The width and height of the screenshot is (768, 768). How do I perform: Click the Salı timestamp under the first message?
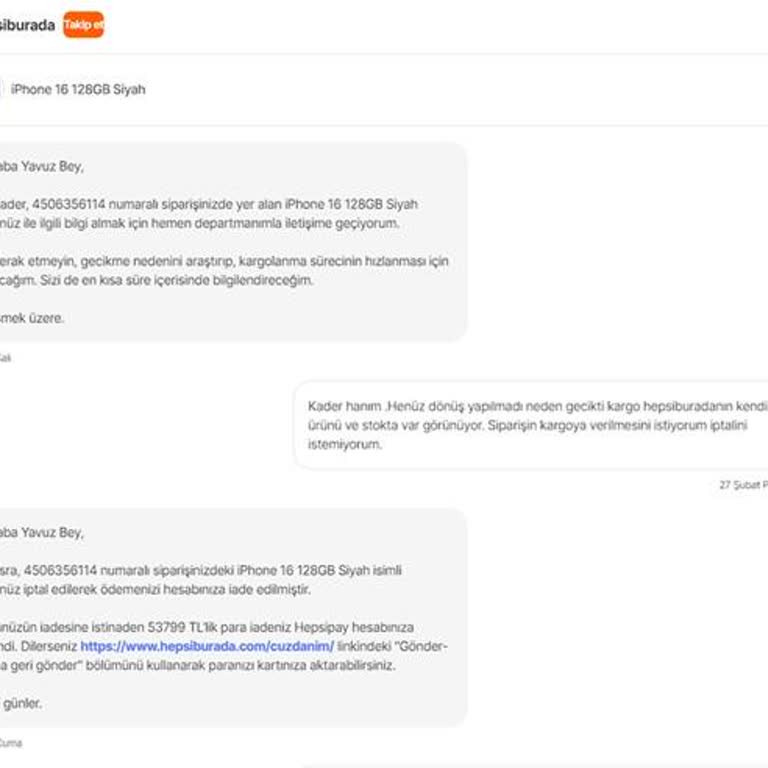pos(5,357)
